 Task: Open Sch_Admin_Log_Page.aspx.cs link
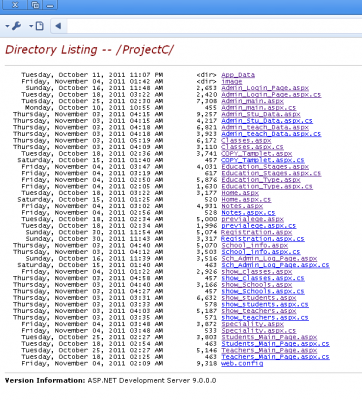tap(275, 265)
